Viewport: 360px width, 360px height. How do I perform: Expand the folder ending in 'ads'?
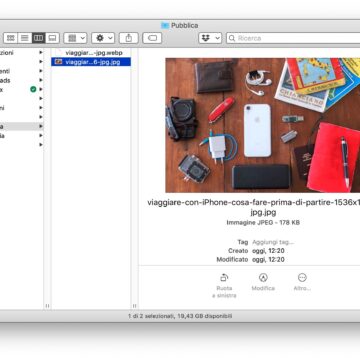click(41, 80)
